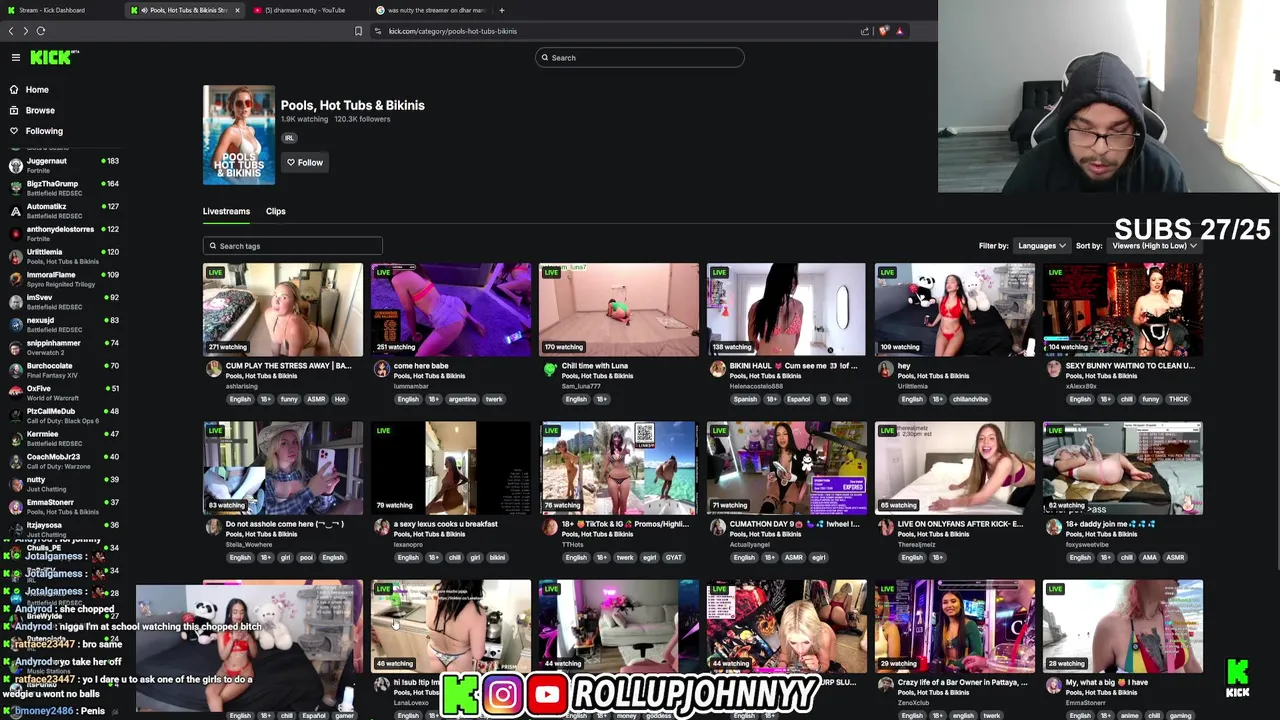Click anthonydelostorres avatar in sidebar
The image size is (1280, 720).
click(15, 234)
